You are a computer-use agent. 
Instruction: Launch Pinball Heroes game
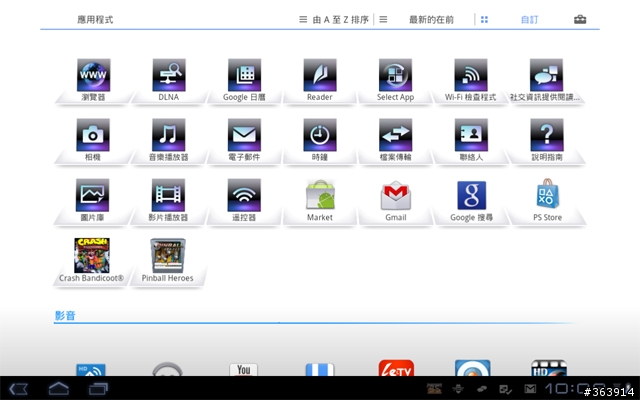coord(167,260)
